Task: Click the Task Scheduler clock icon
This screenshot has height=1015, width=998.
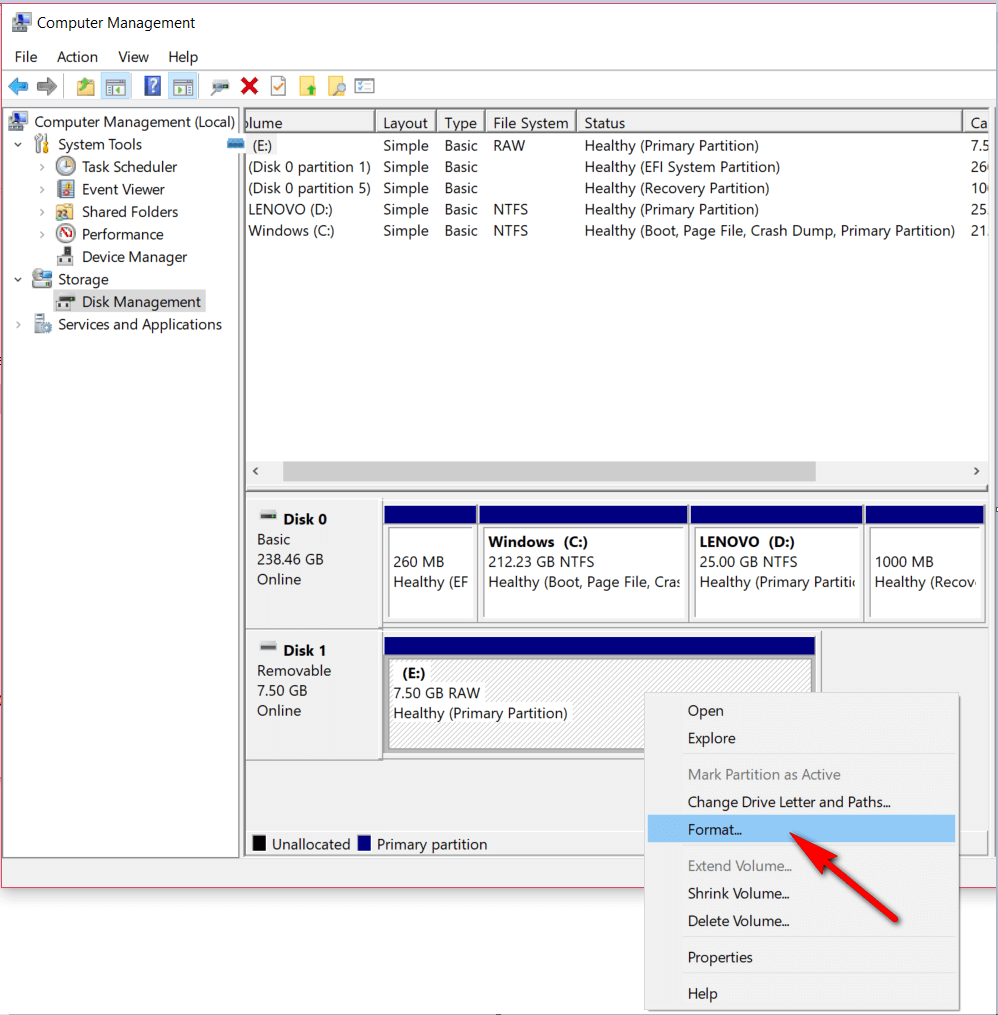Action: (65, 166)
